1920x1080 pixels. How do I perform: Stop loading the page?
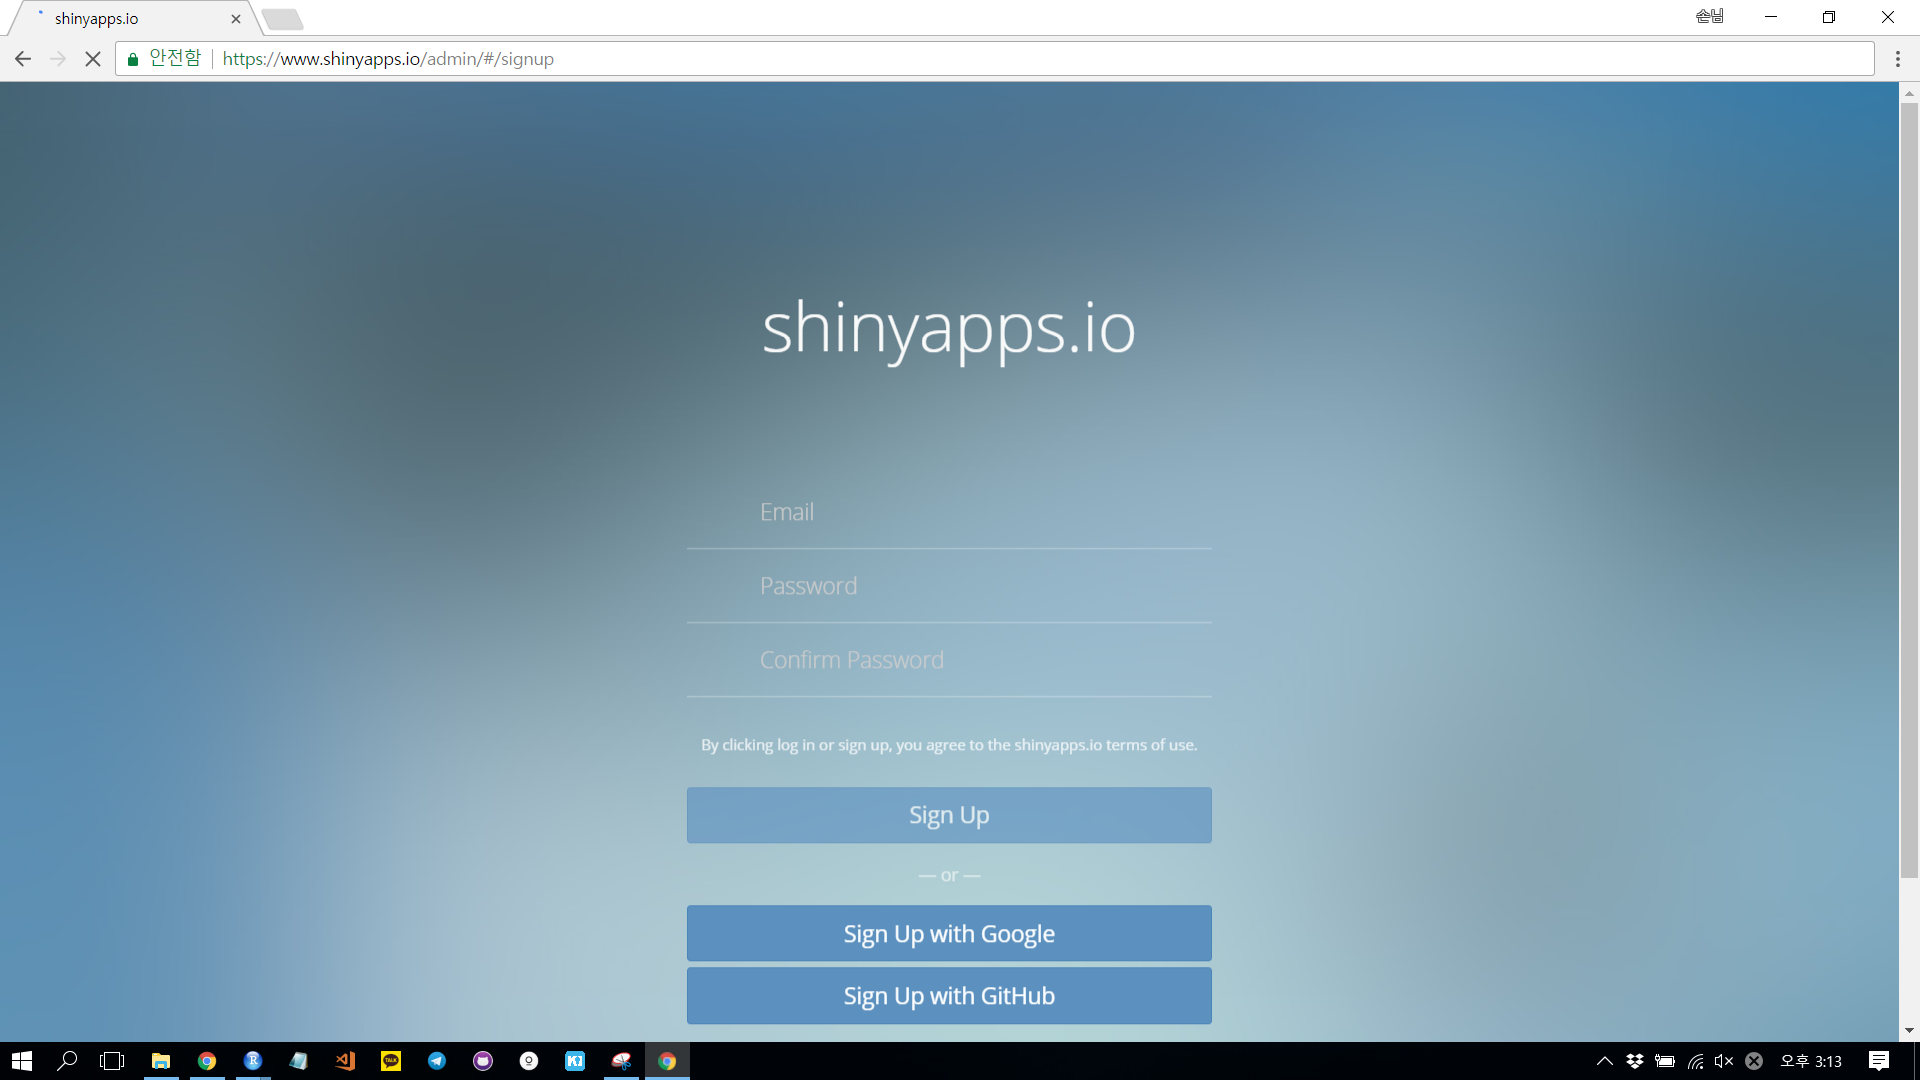pyautogui.click(x=93, y=59)
